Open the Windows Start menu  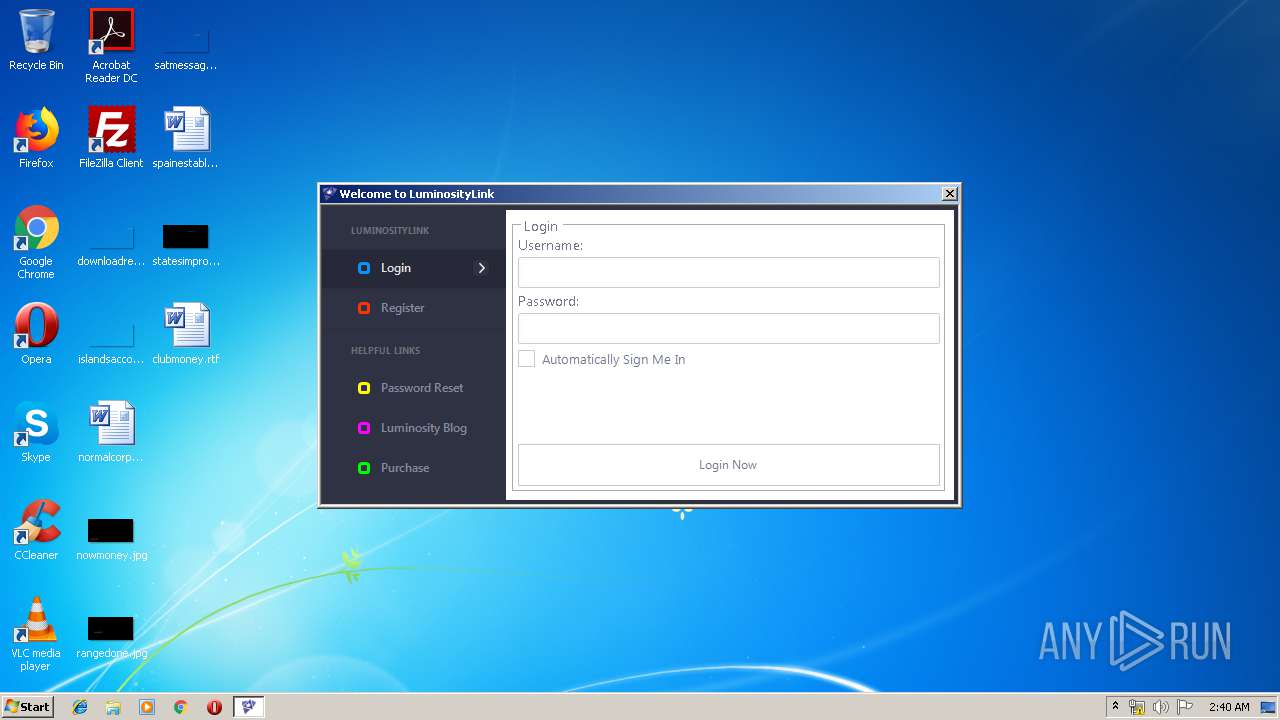coord(27,707)
